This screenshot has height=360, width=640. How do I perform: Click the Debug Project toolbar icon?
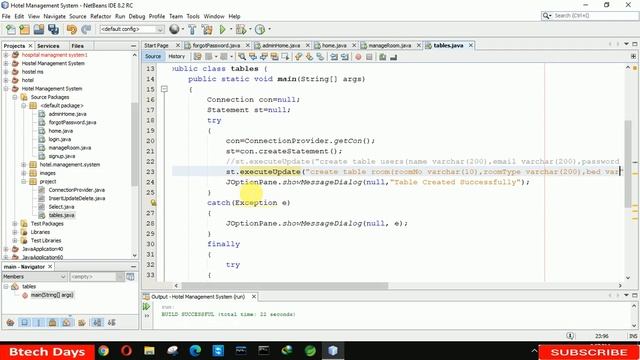coord(241,29)
